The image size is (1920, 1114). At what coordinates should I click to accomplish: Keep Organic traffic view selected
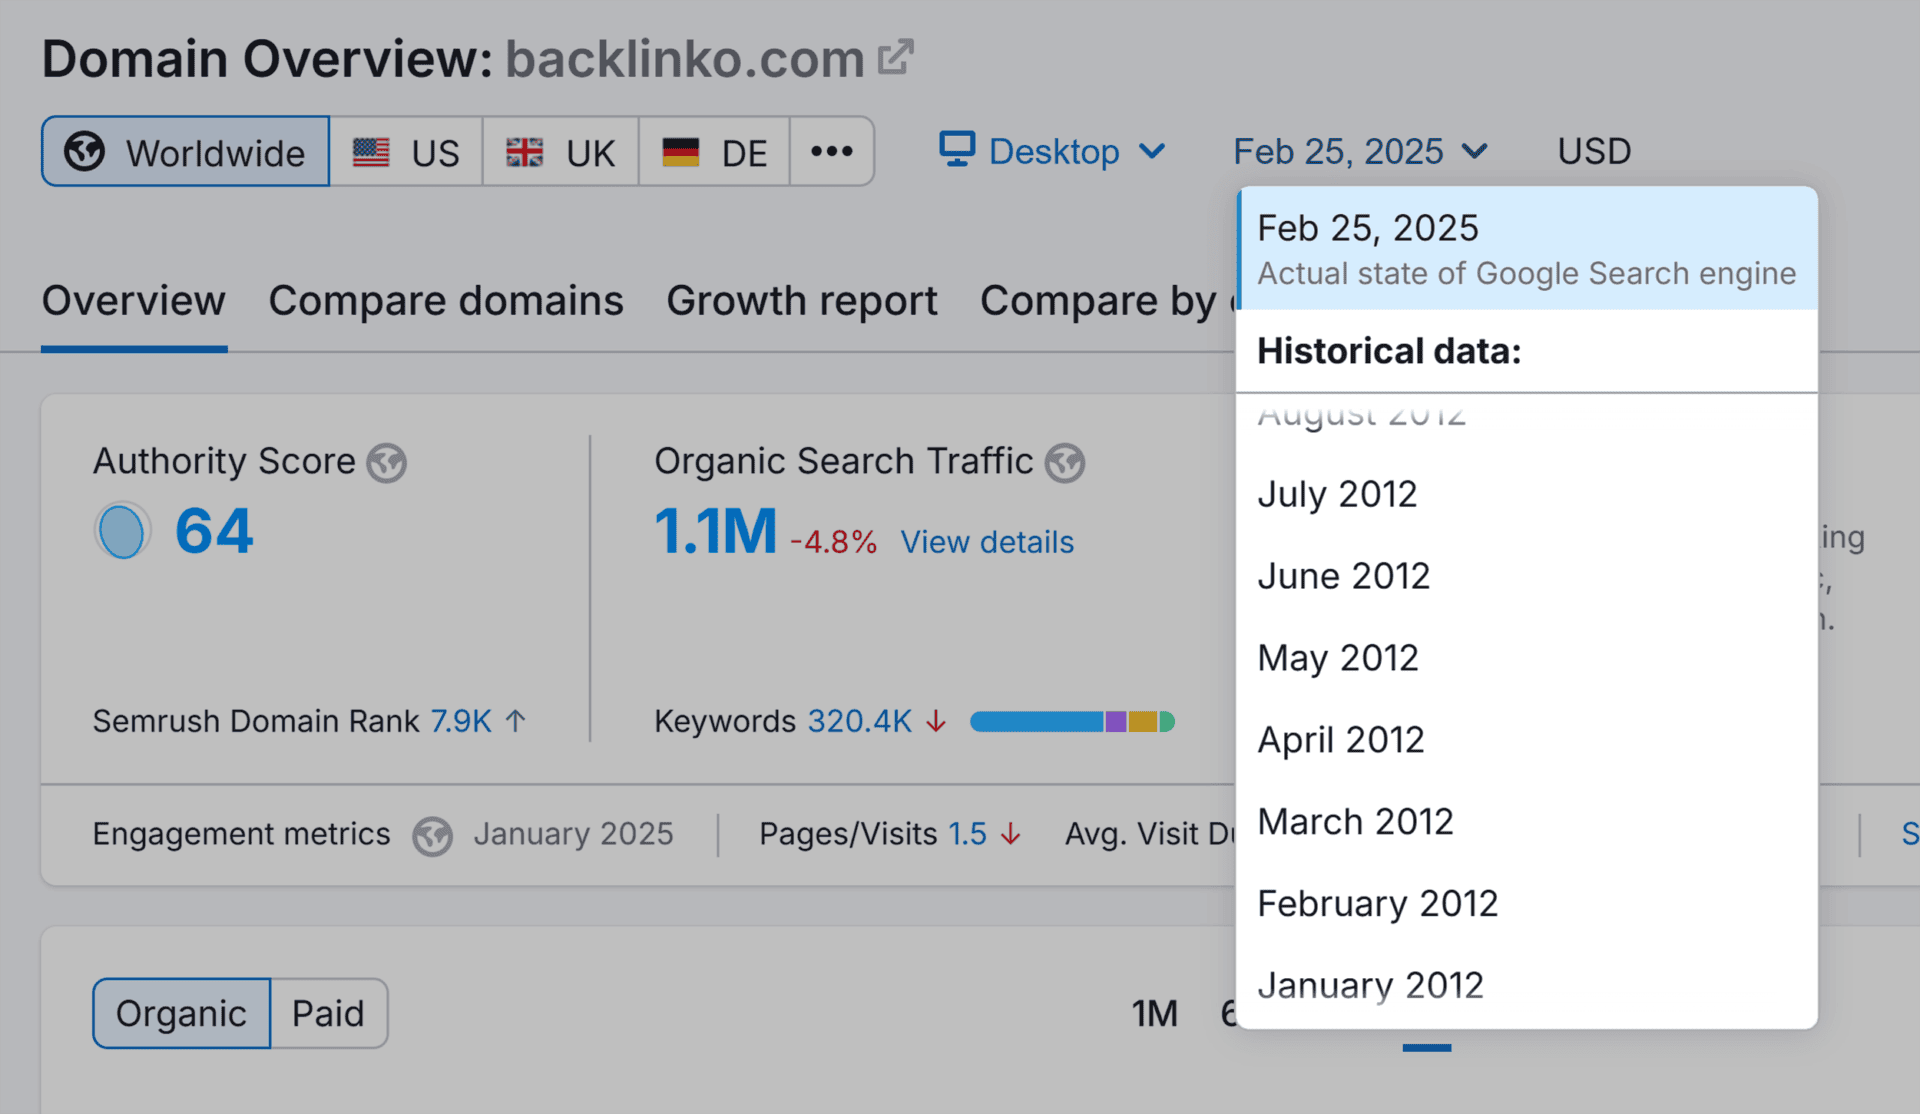pos(181,1013)
